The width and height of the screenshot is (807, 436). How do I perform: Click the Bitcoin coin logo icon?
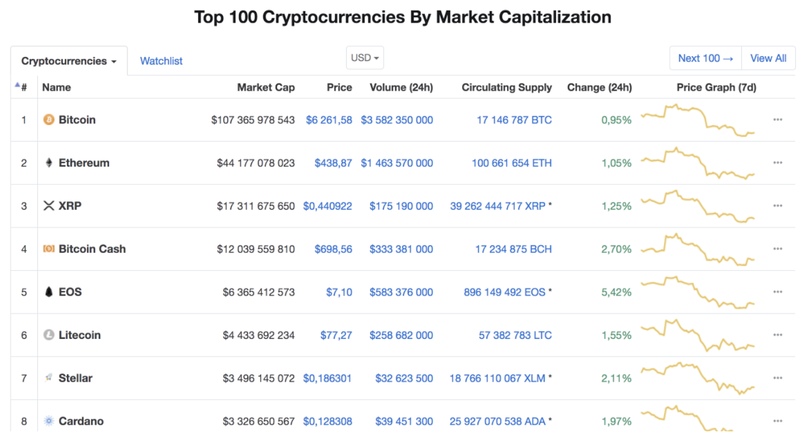pos(48,120)
